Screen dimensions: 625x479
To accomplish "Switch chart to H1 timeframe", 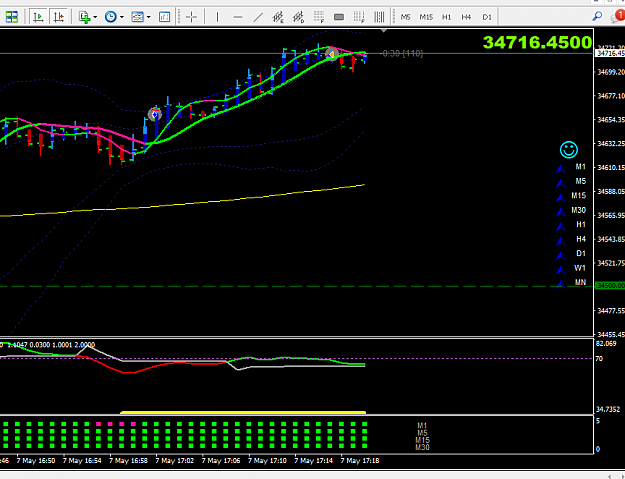I will [446, 17].
